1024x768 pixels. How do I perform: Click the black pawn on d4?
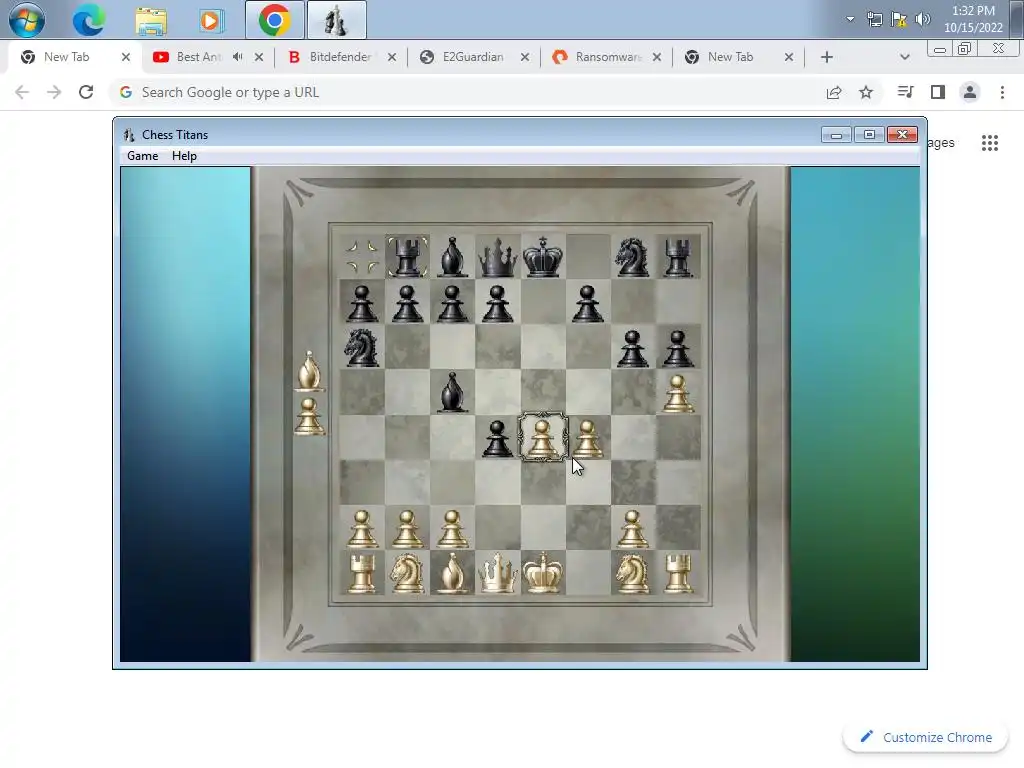click(x=497, y=437)
